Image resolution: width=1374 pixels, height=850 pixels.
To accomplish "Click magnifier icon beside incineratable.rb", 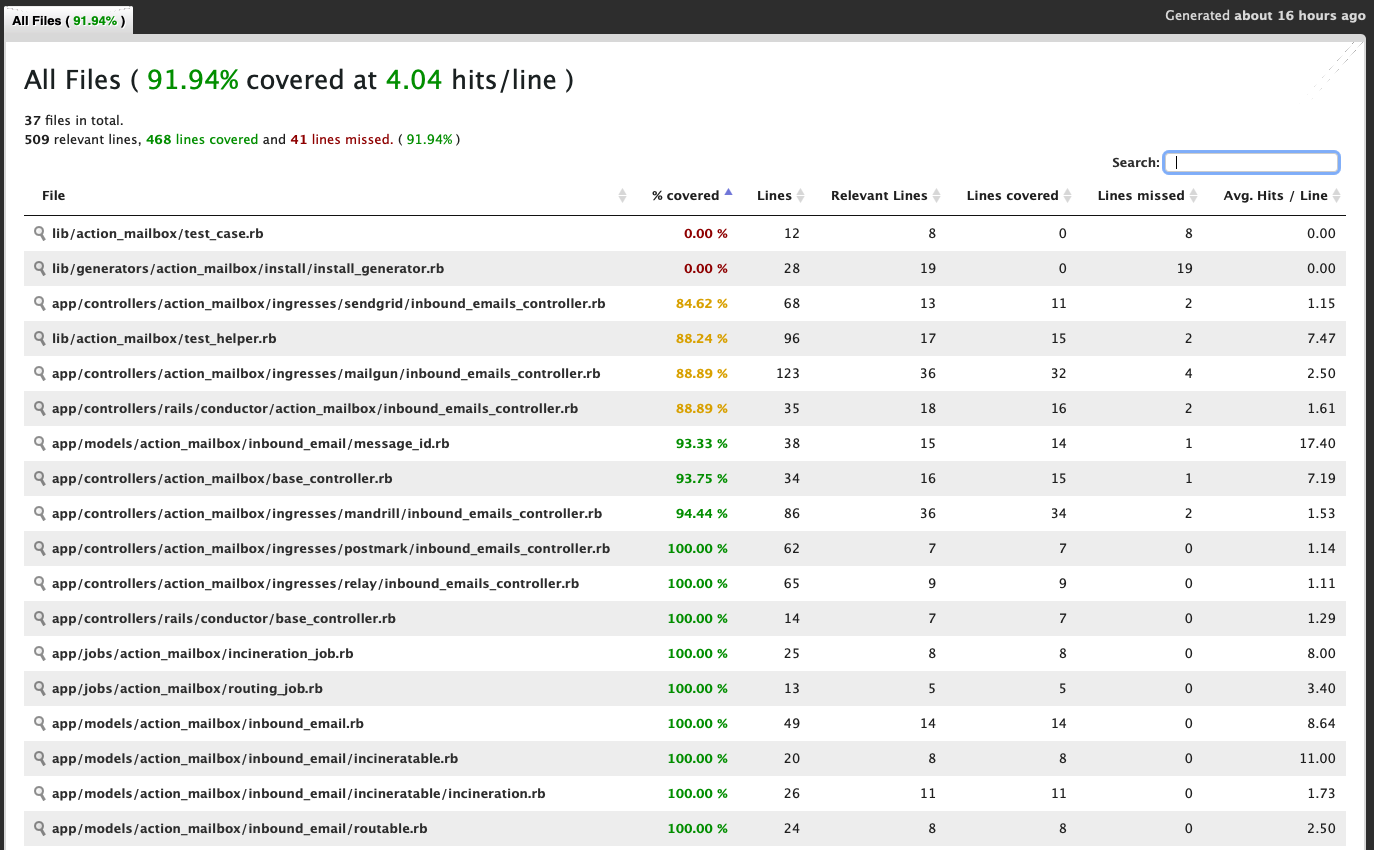I will 40,758.
